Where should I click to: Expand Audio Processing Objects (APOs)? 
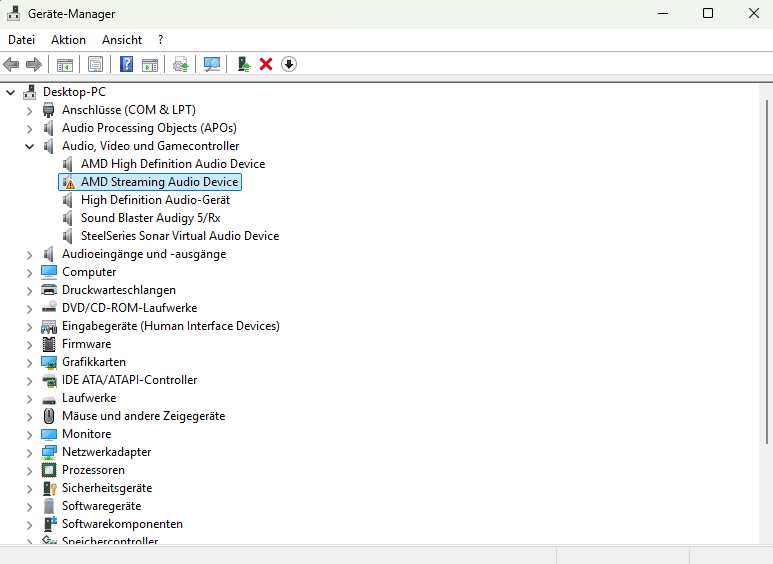(x=30, y=129)
